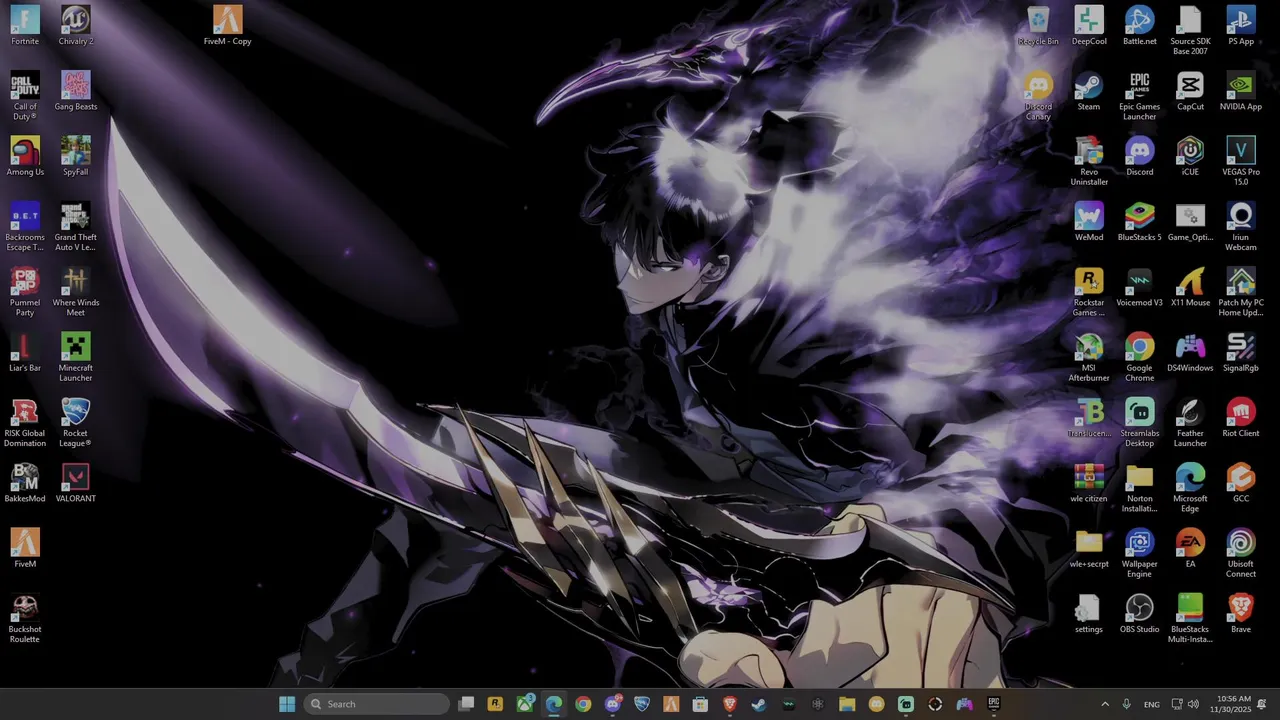
Task: Select the Iriun Webcam icon
Action: 1241,227
